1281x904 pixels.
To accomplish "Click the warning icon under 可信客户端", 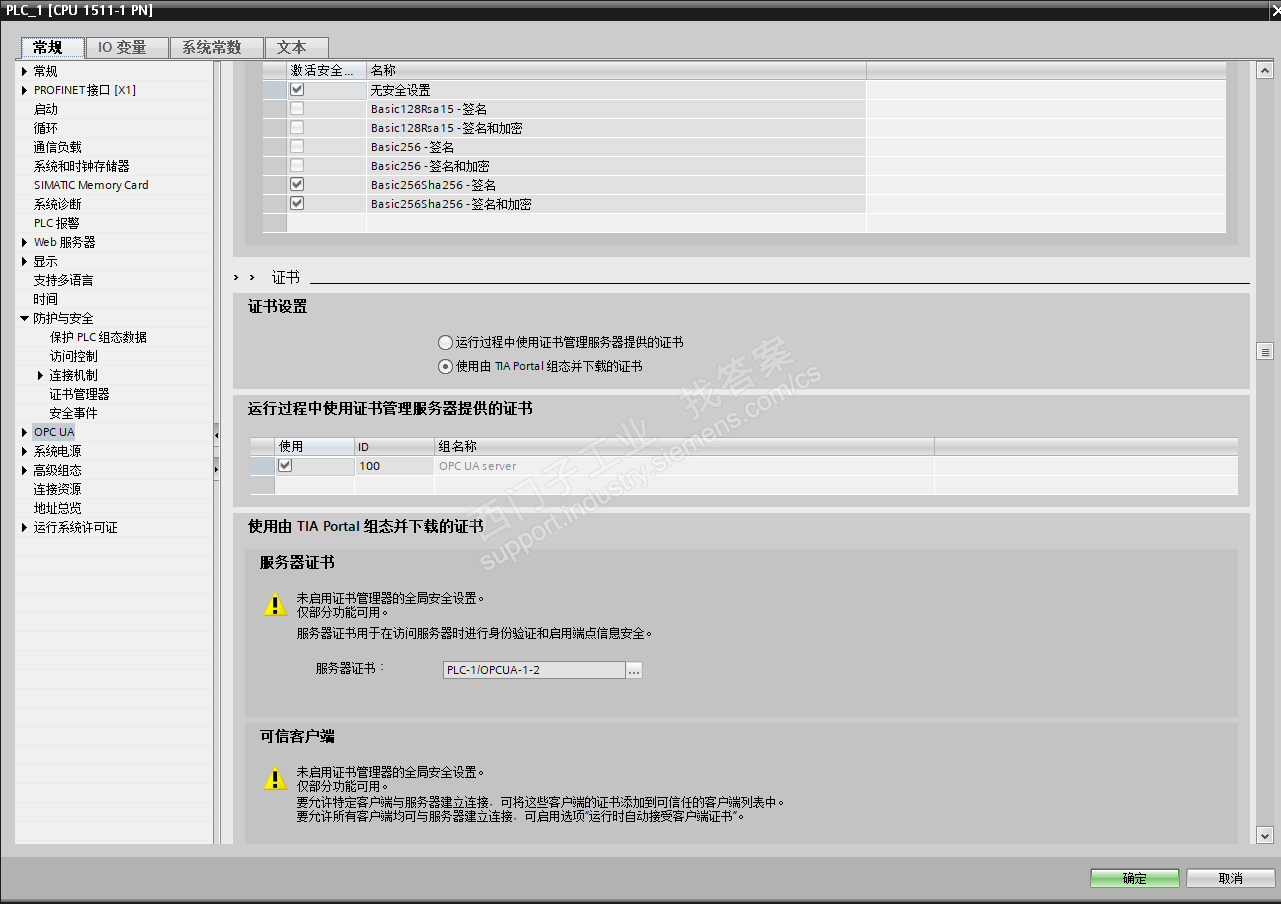I will (x=274, y=779).
